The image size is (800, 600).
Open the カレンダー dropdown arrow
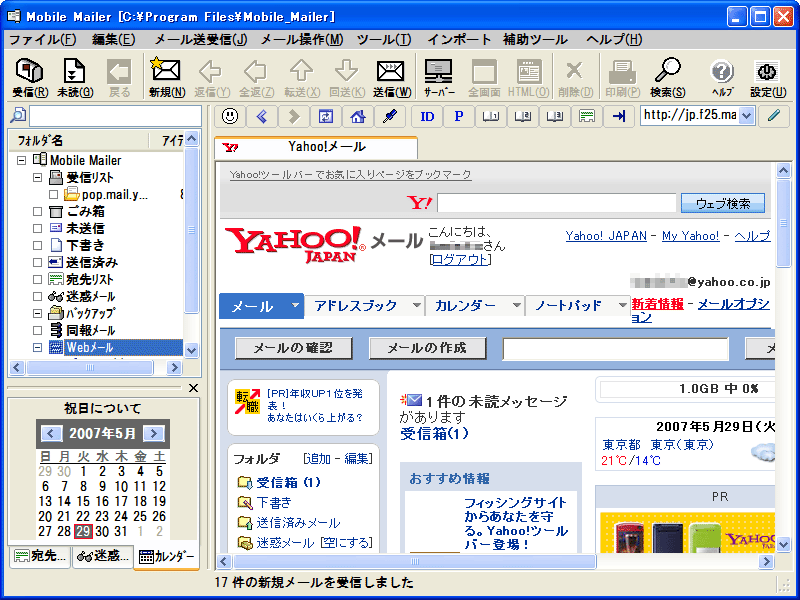(x=516, y=305)
